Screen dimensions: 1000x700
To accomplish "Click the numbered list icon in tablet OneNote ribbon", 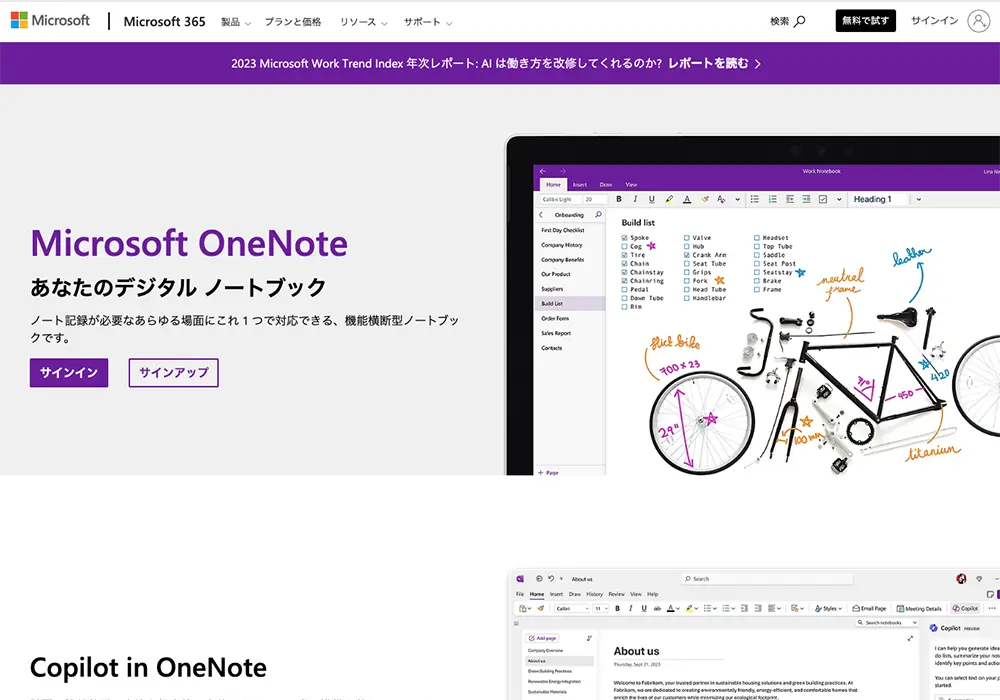I will [x=772, y=199].
